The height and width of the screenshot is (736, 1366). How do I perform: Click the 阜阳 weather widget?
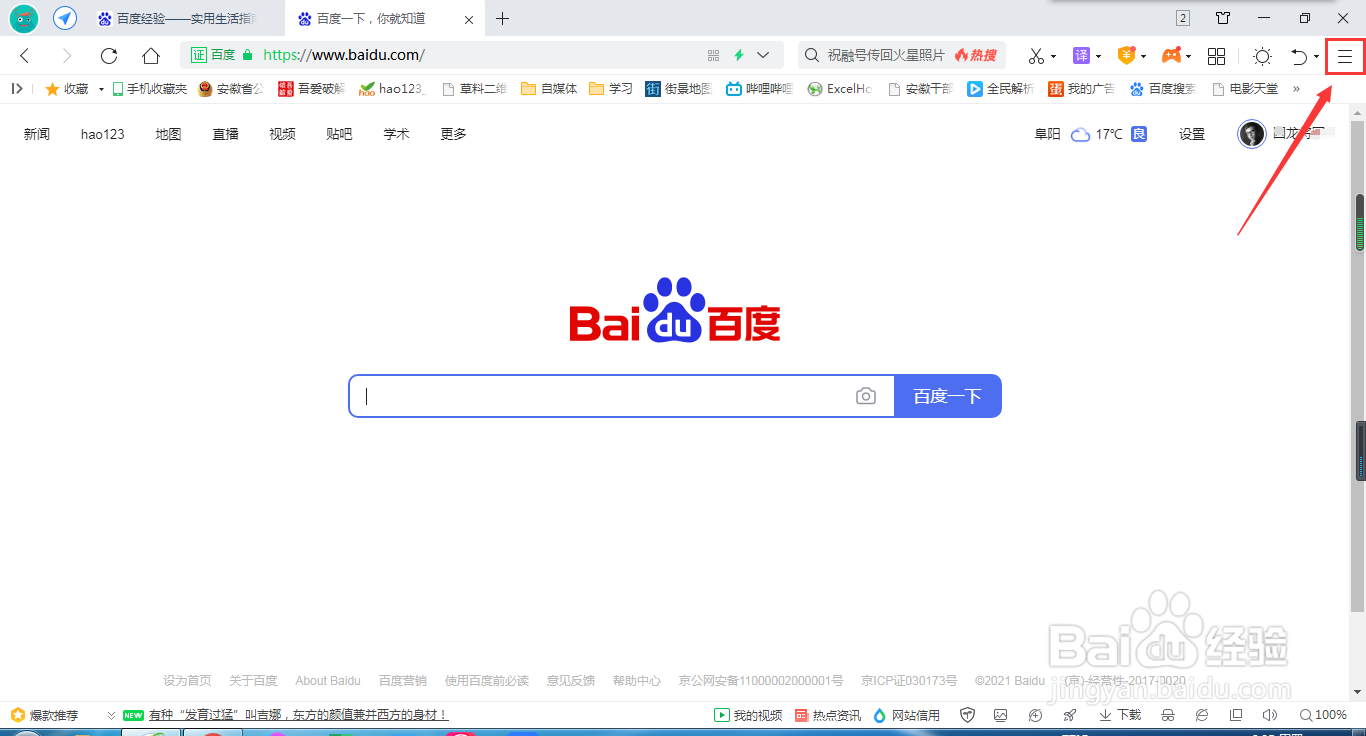1090,134
